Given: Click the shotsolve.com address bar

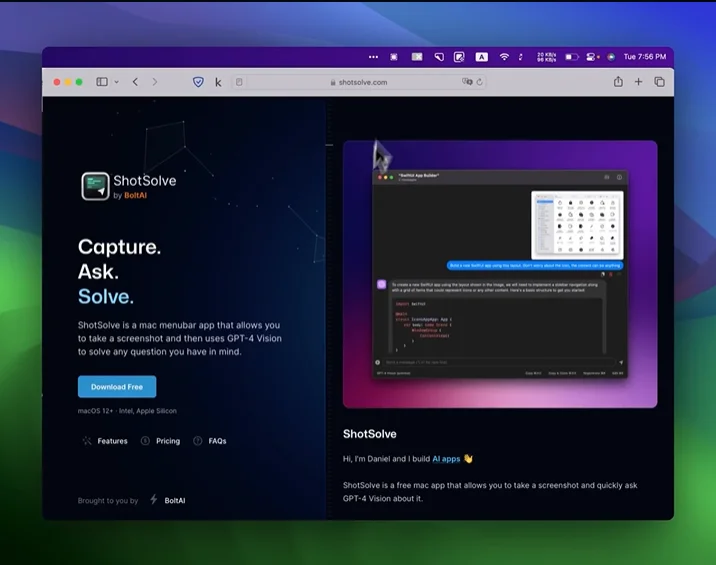Looking at the screenshot, I should (362, 82).
